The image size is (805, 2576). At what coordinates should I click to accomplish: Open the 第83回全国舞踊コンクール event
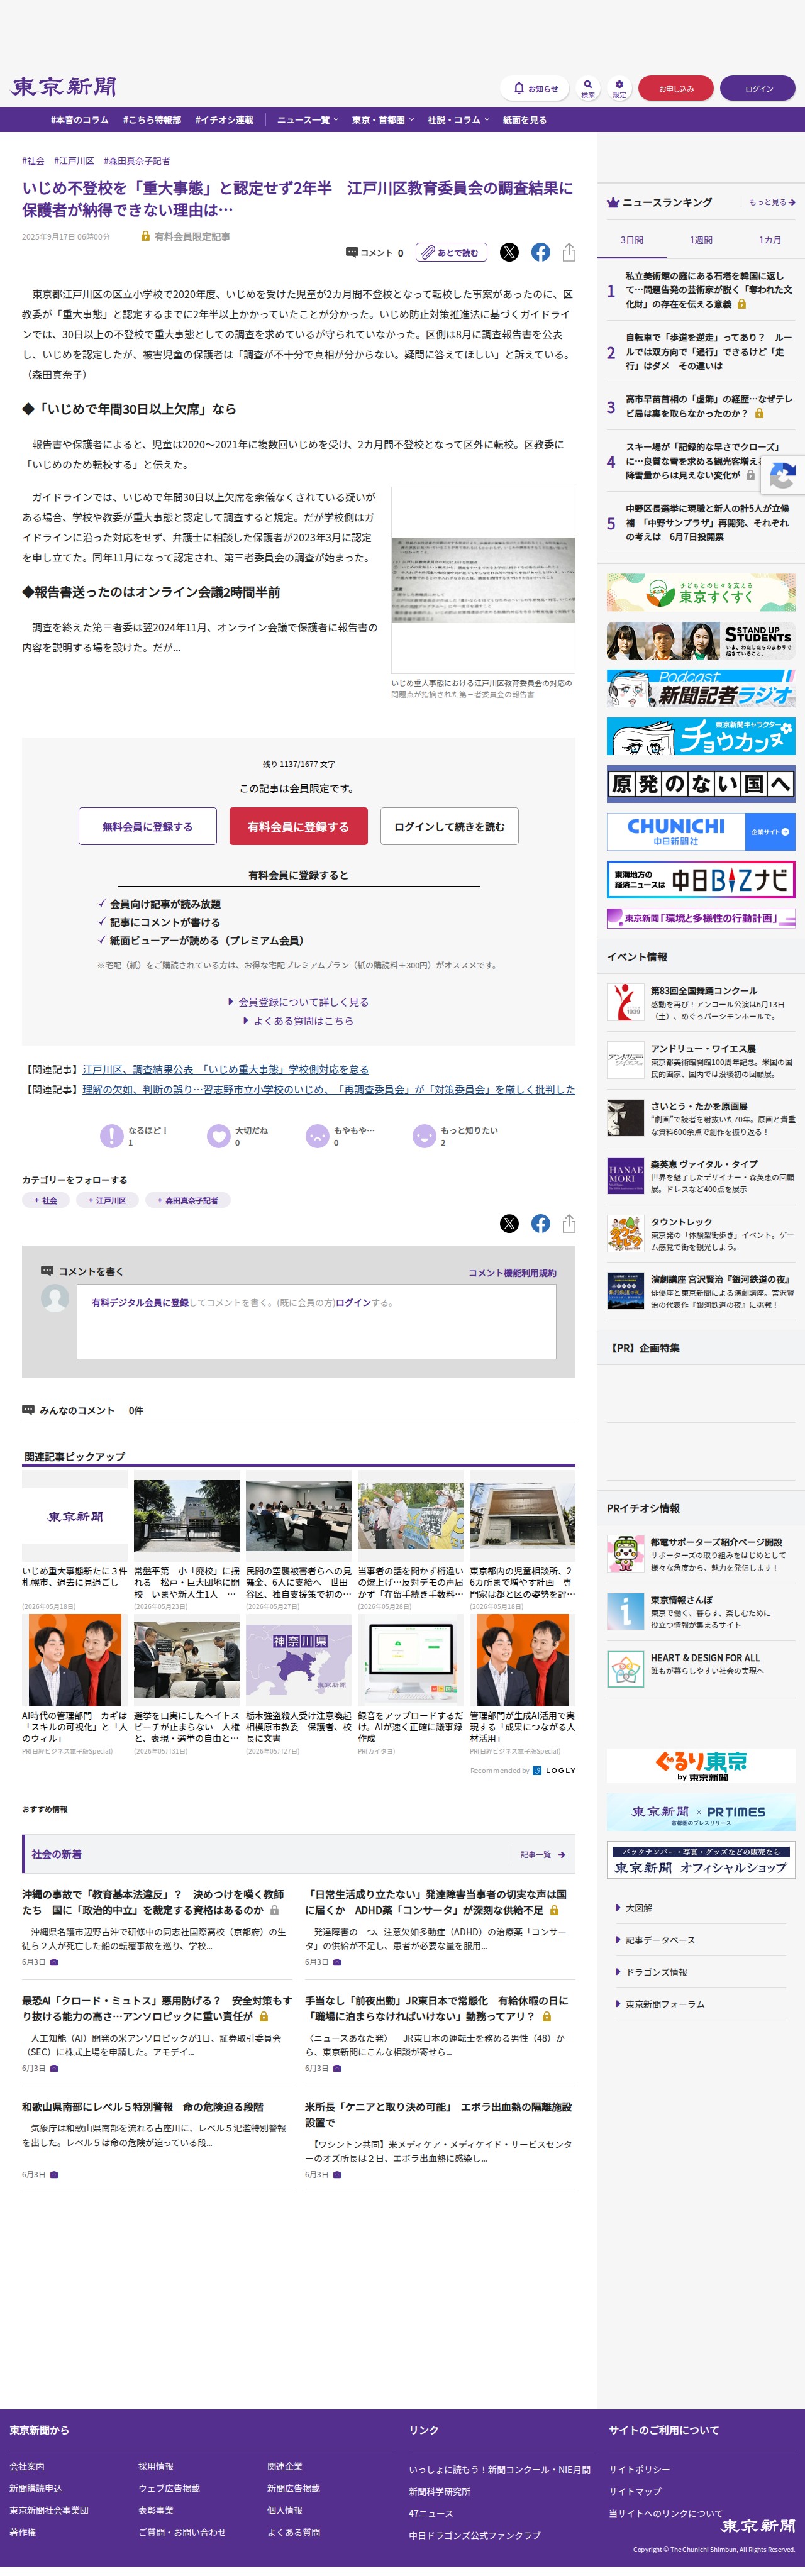701,1002
